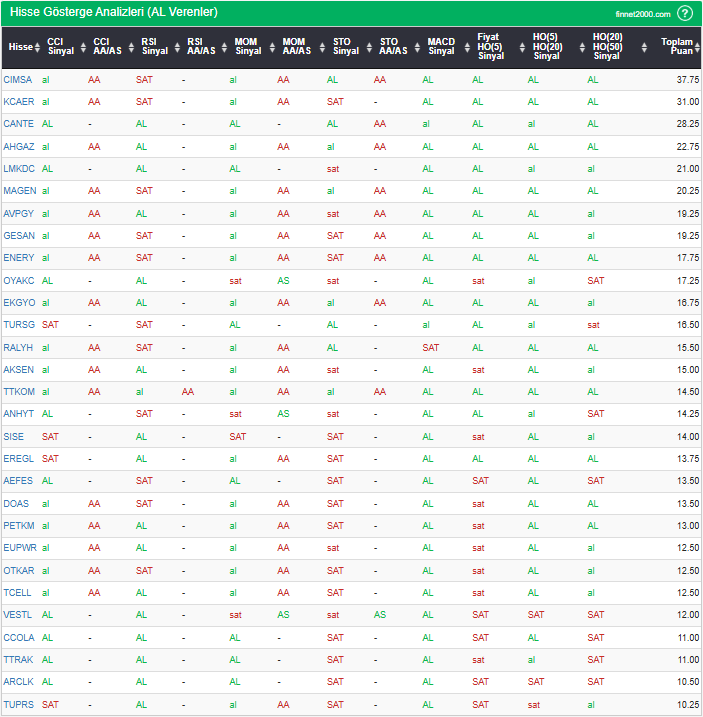
Task: Open the TUPRS stock link
Action: point(18,704)
